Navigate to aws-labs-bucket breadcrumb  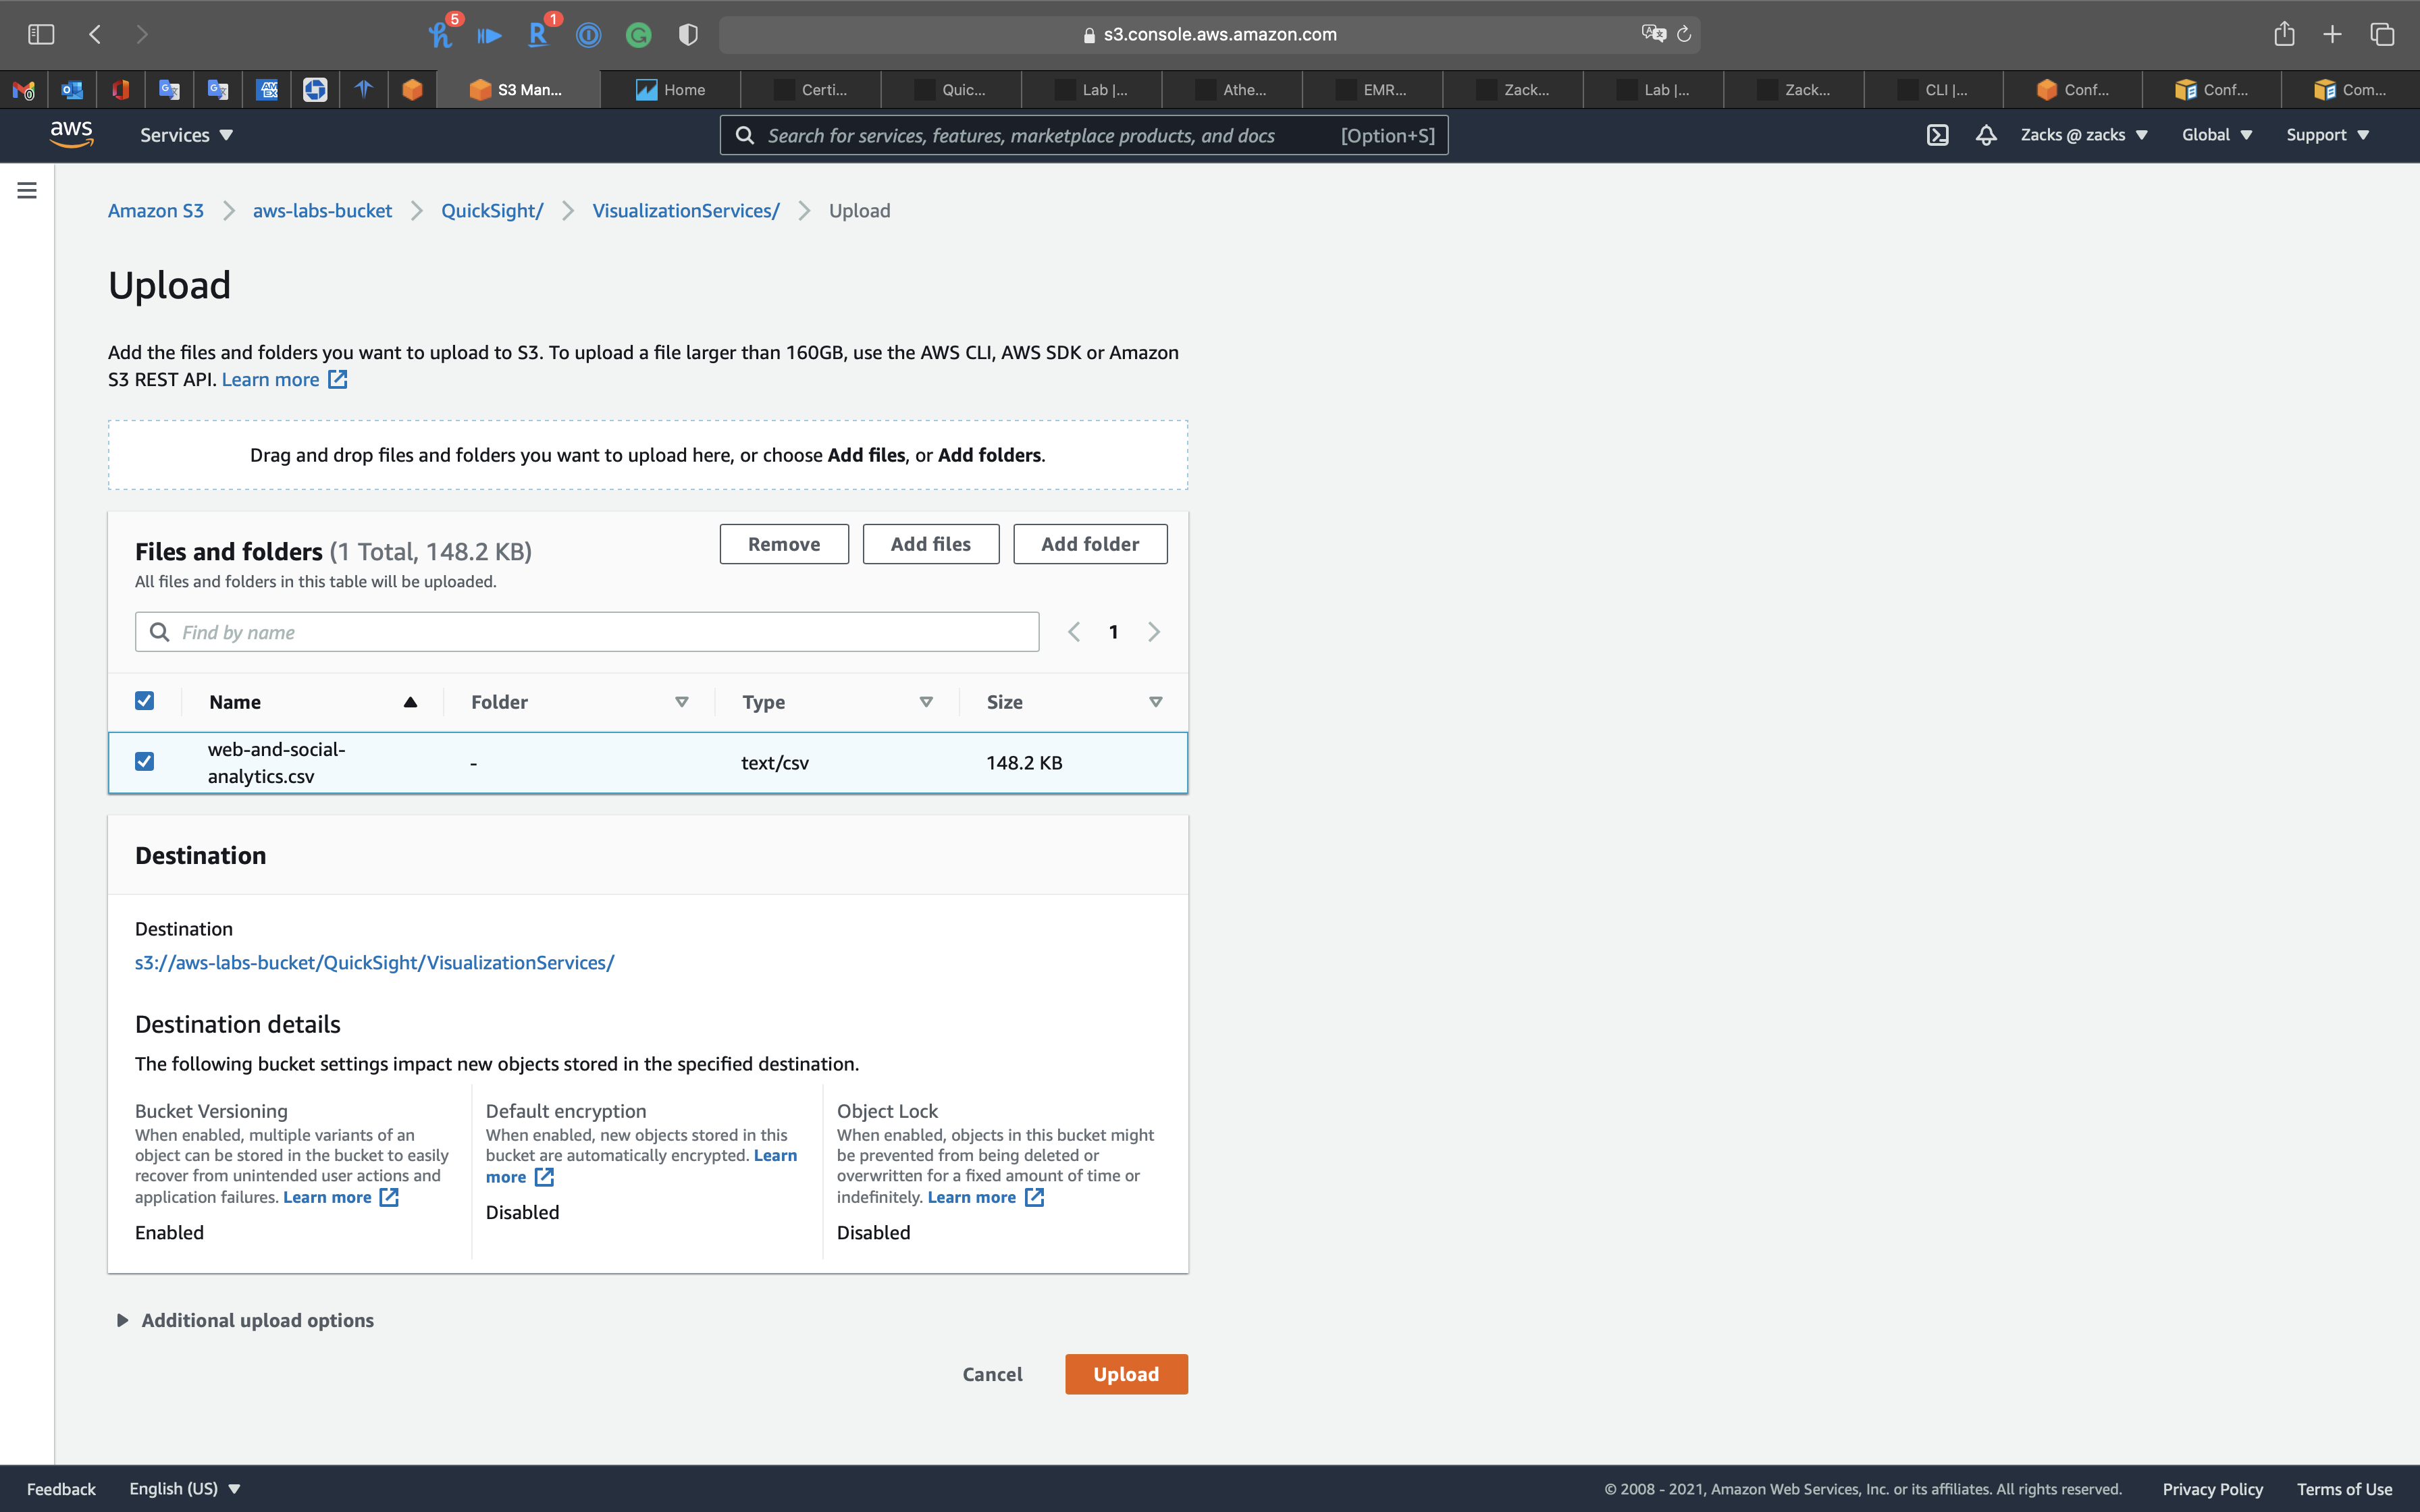322,211
